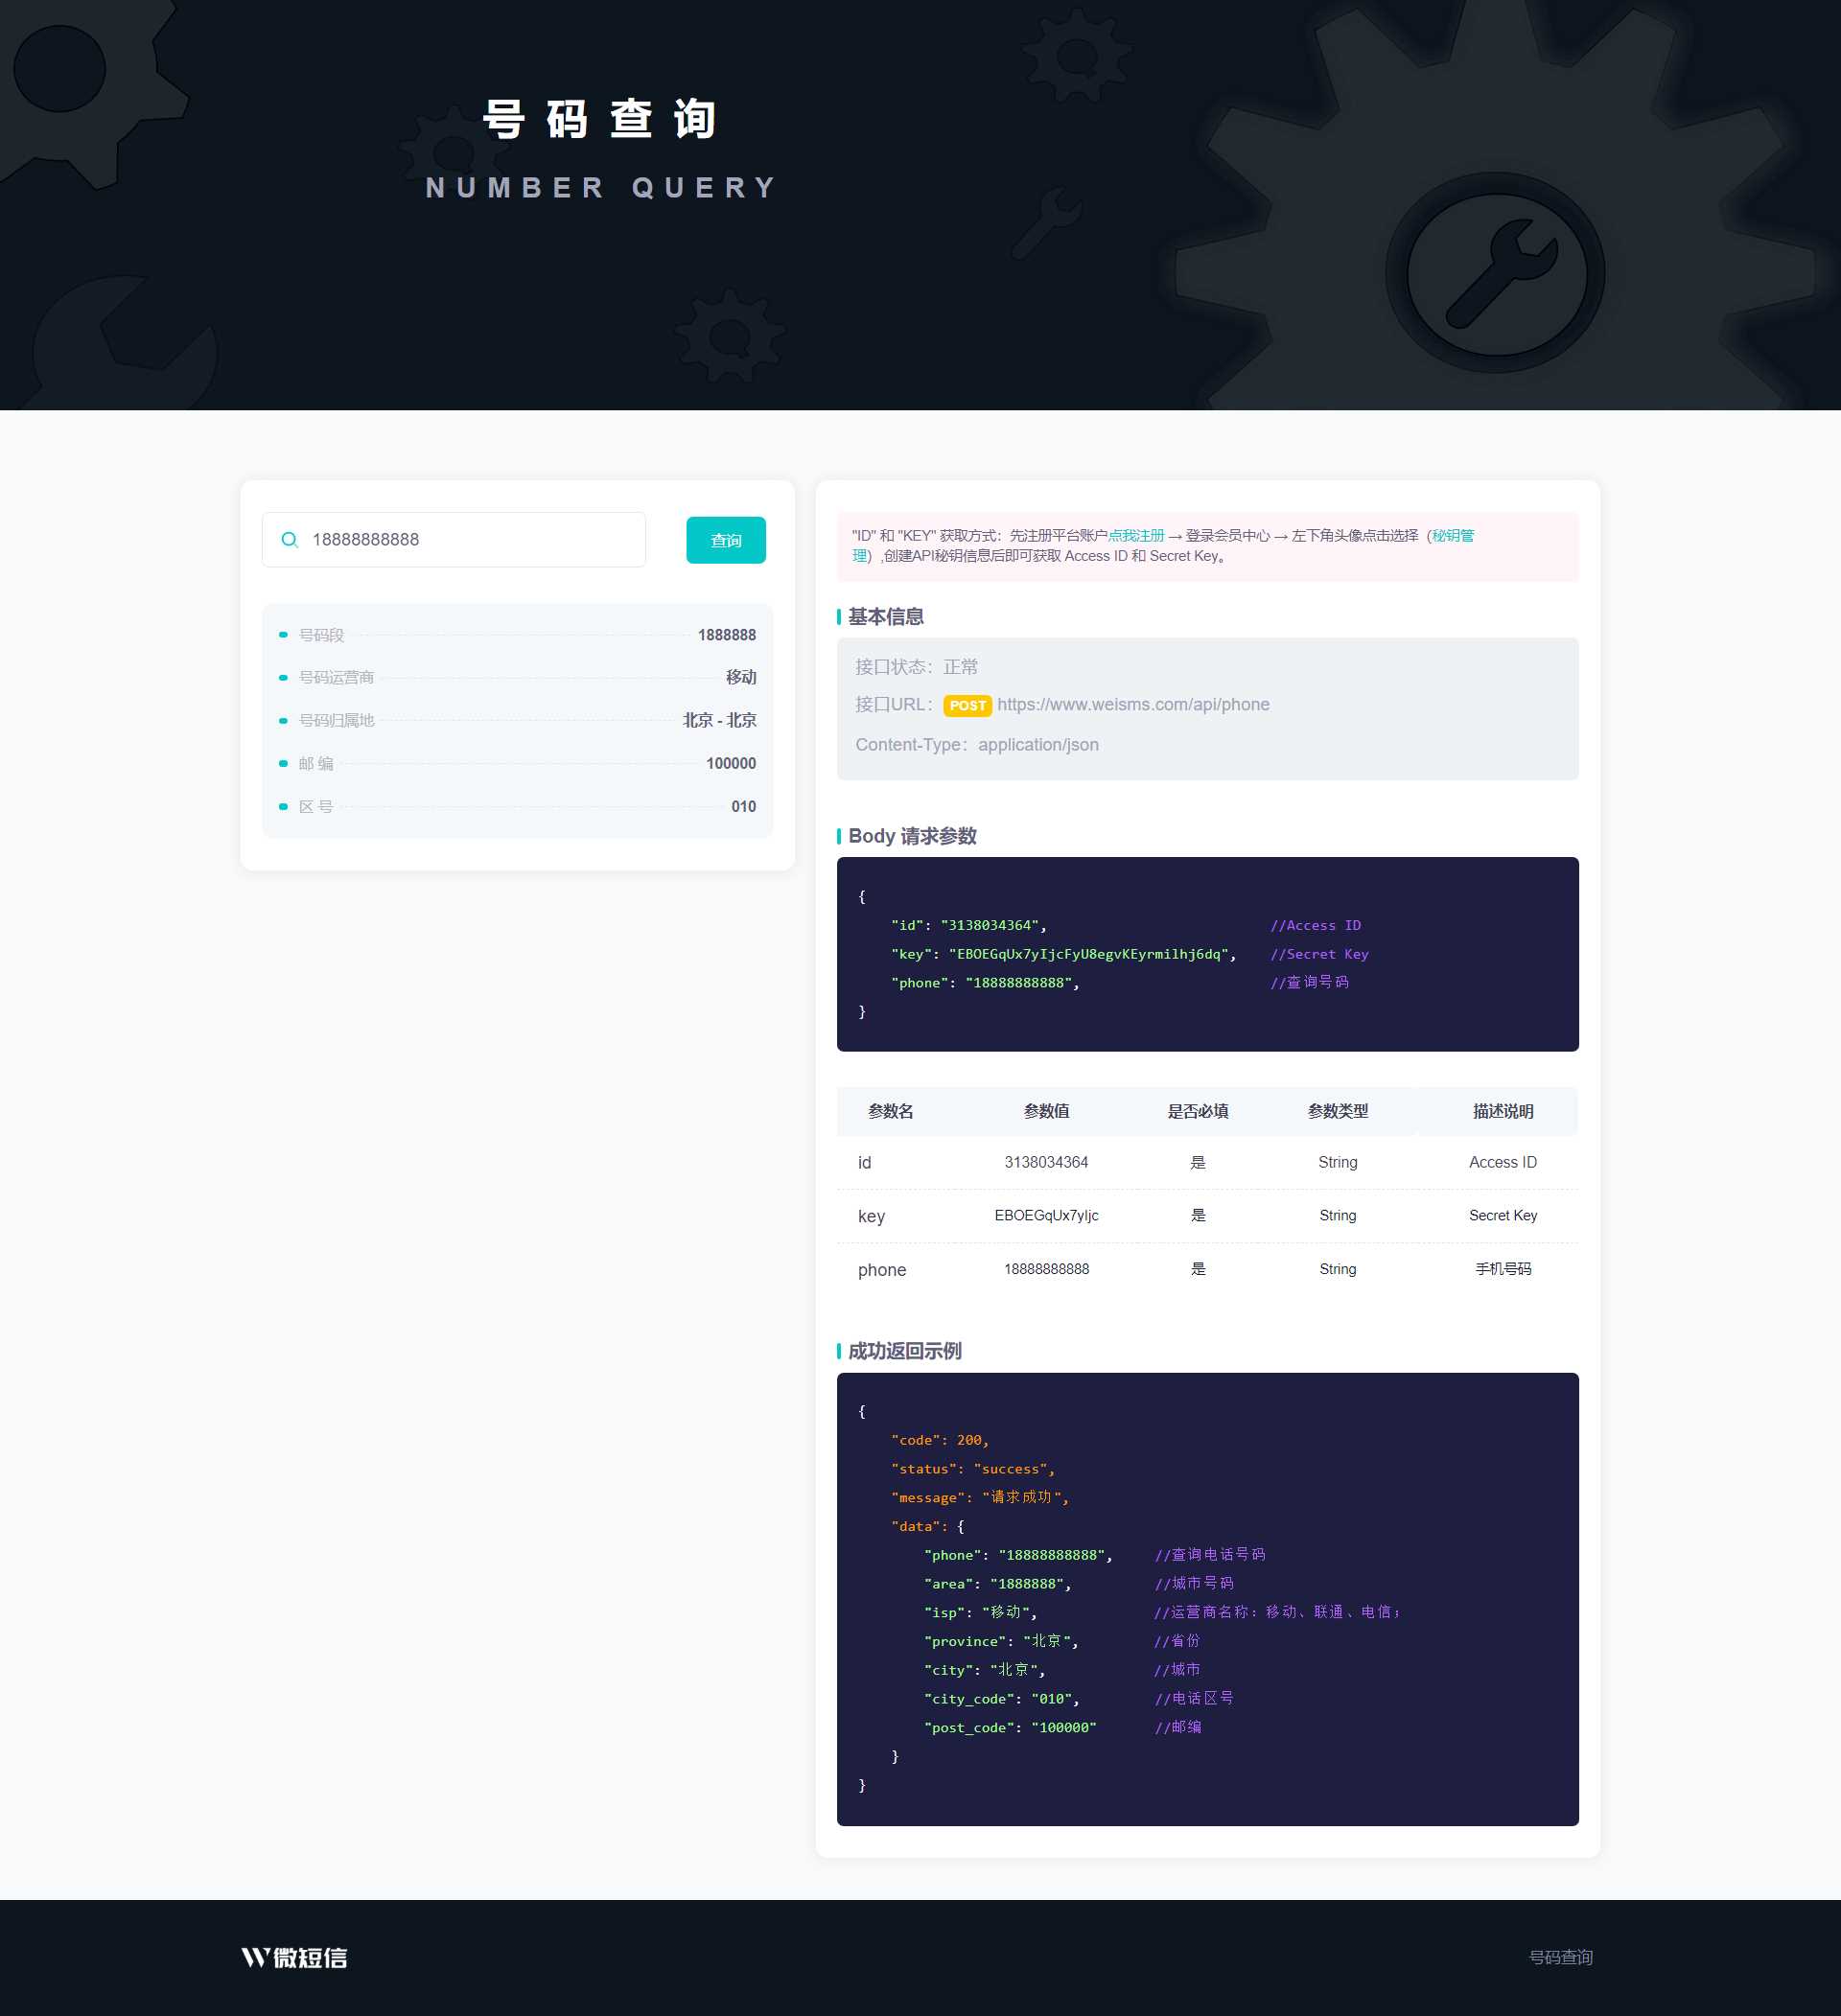Click the 微短信 logo icon in the footer
This screenshot has width=1841, height=2016.
tap(253, 1956)
